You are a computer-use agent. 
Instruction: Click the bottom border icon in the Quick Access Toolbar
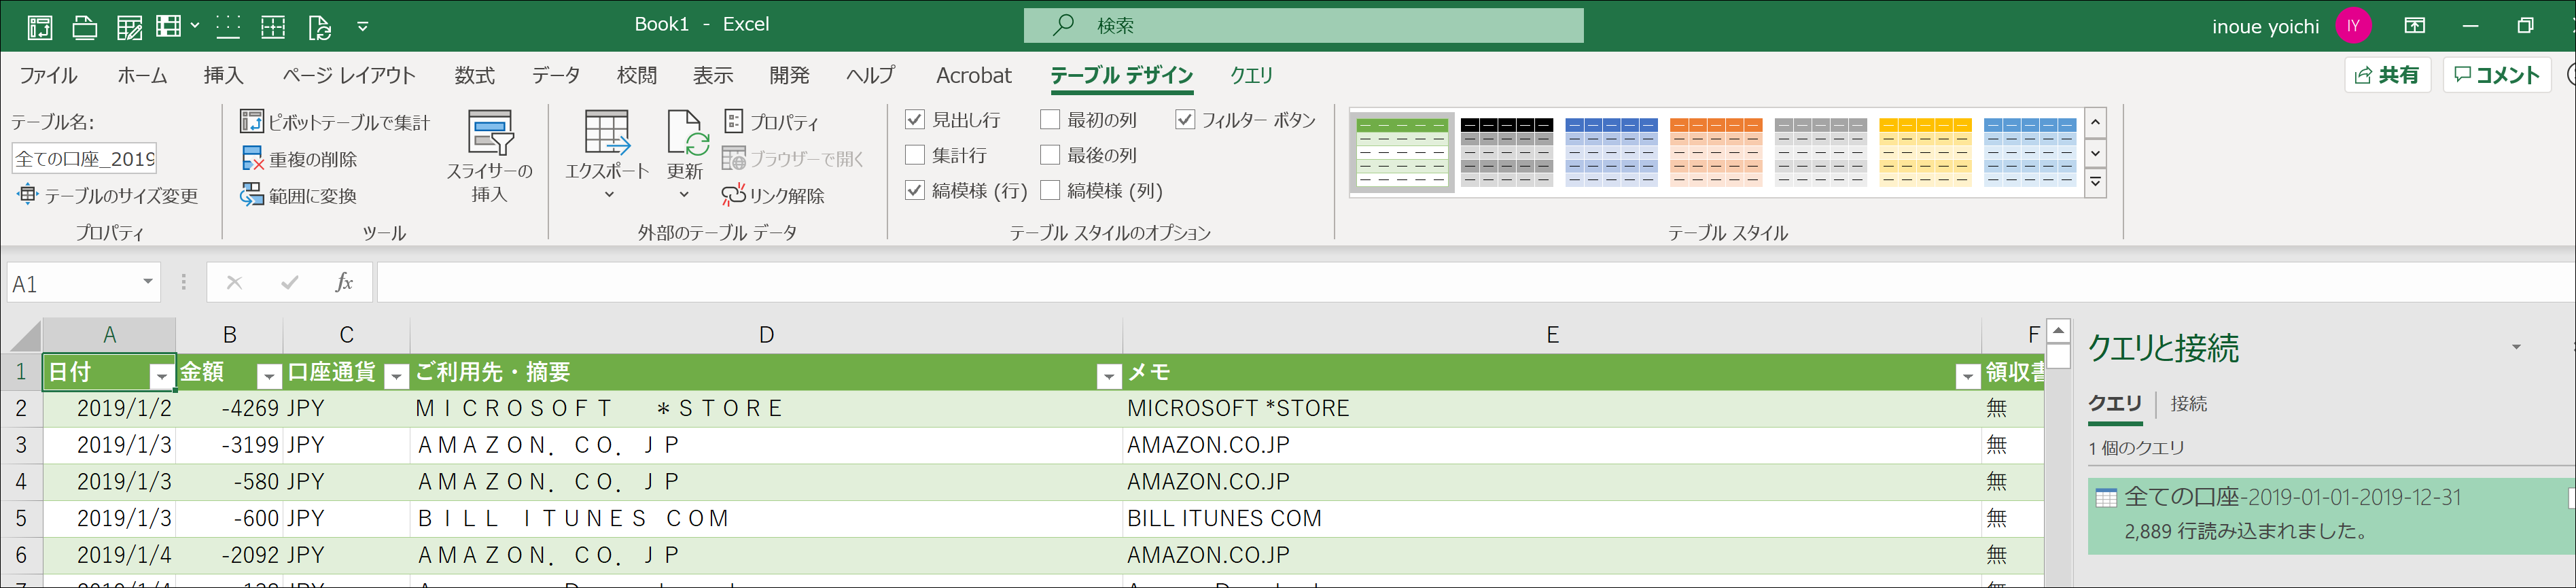point(228,27)
